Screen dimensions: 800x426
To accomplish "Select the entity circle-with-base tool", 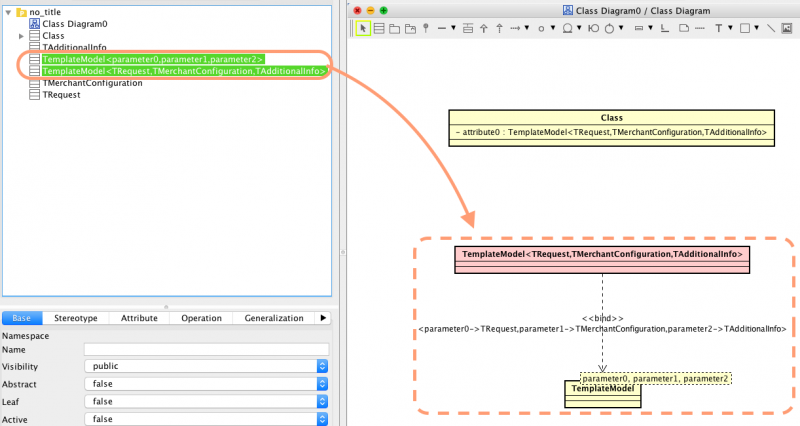I will 567,29.
